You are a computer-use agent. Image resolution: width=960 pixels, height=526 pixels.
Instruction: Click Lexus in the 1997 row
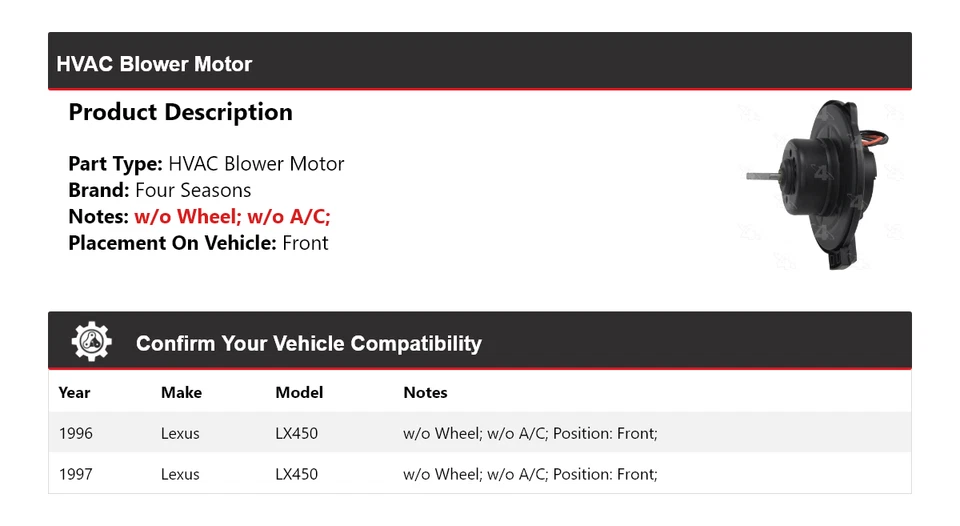(x=180, y=474)
